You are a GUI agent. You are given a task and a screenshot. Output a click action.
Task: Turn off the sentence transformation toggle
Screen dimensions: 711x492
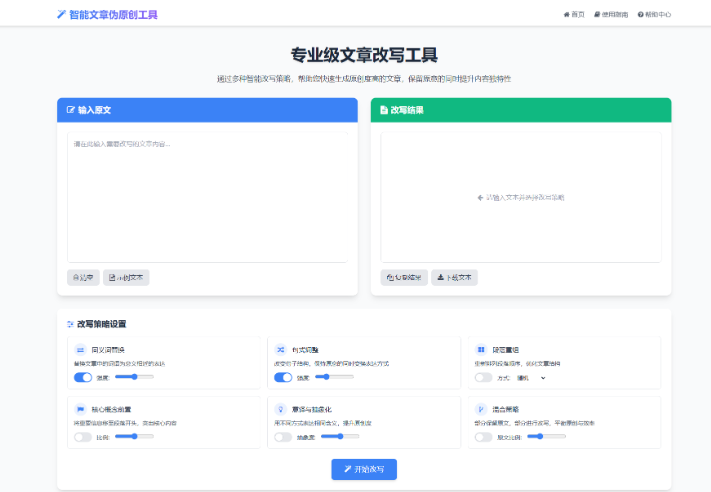coord(283,378)
